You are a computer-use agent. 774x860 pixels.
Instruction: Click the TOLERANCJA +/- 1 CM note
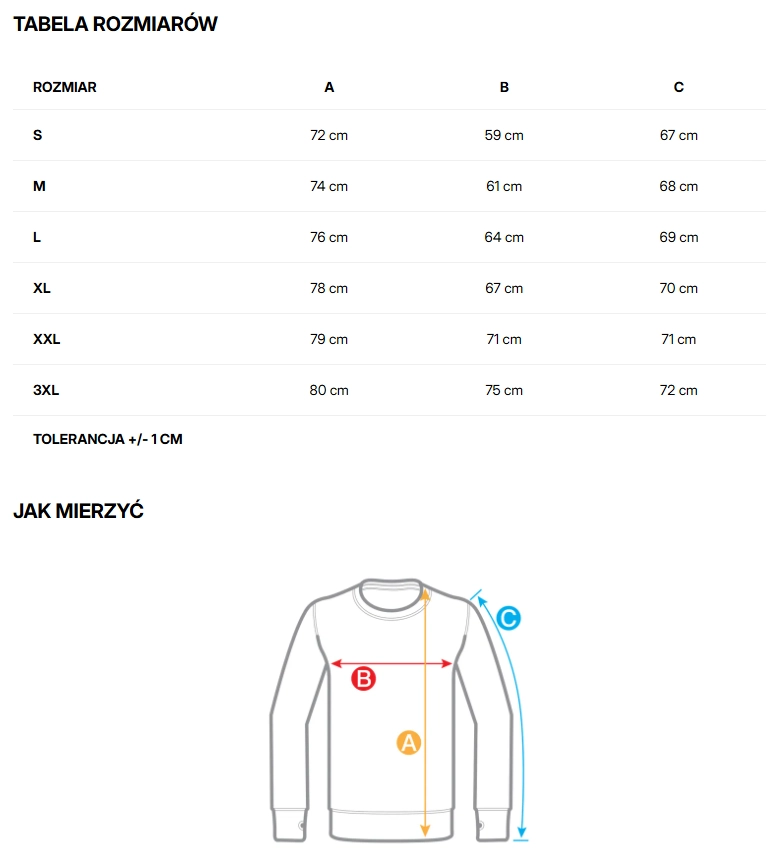(x=108, y=439)
